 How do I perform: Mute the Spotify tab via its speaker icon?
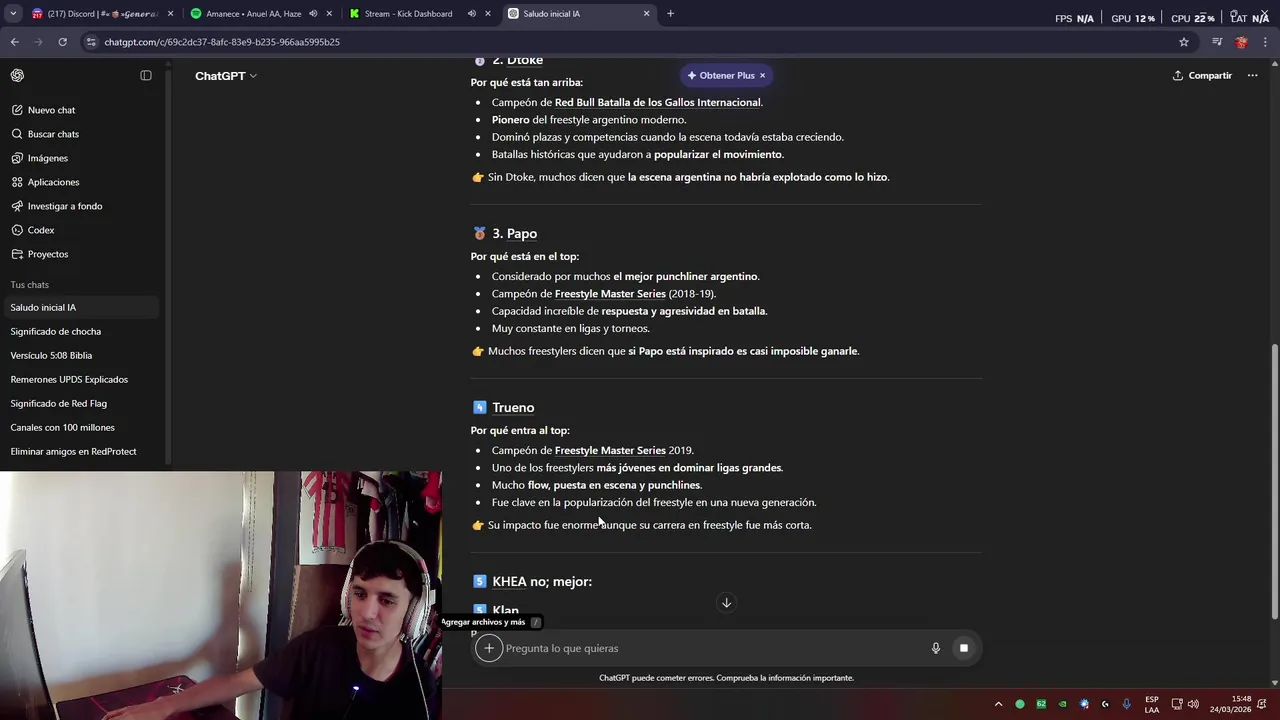[x=313, y=14]
